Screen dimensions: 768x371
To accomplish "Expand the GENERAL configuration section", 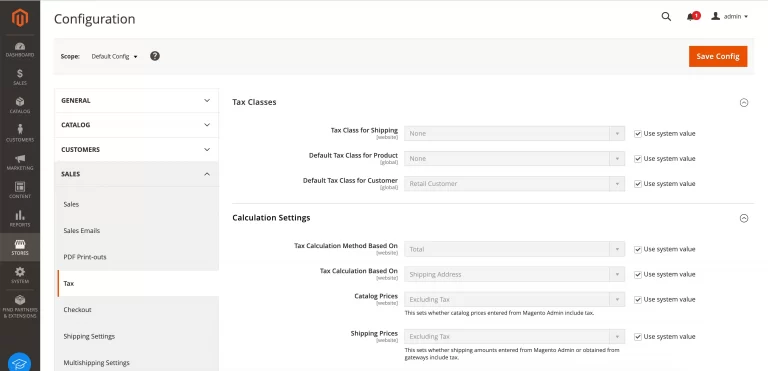I will coord(137,100).
